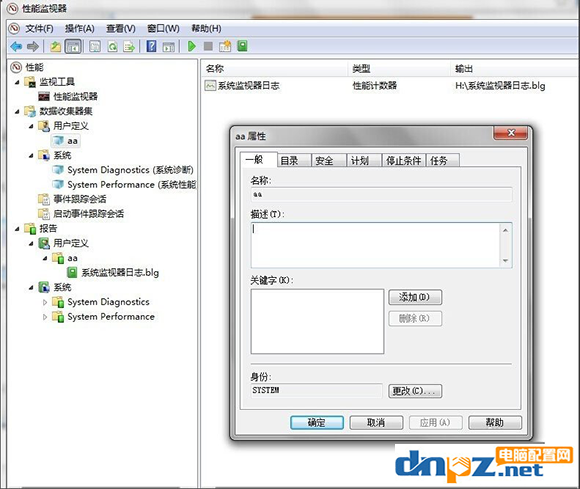Screen dimensions: 580x489
Task: Click the 更改(C)... identity button
Action: click(415, 391)
